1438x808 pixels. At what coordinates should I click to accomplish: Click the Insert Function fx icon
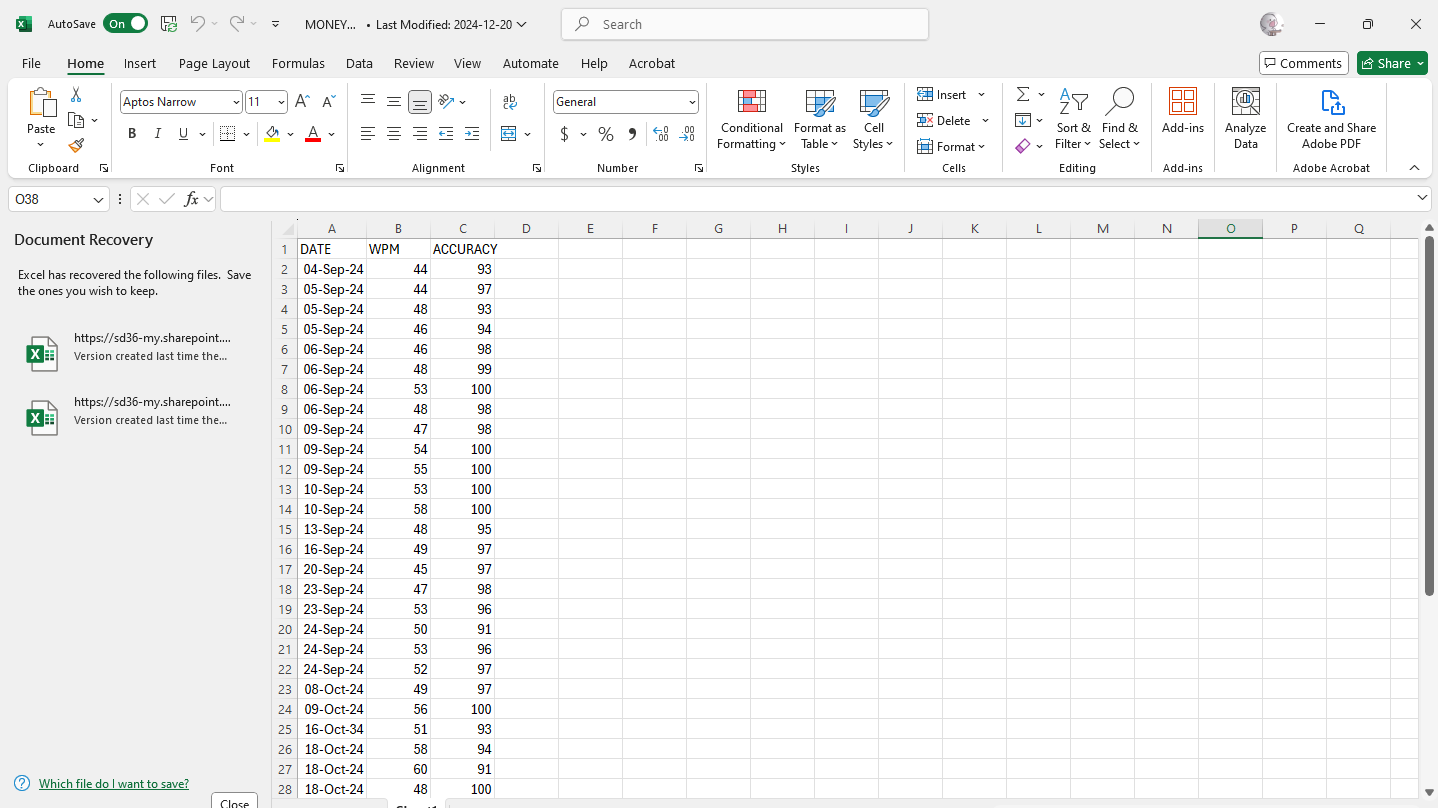click(x=192, y=200)
